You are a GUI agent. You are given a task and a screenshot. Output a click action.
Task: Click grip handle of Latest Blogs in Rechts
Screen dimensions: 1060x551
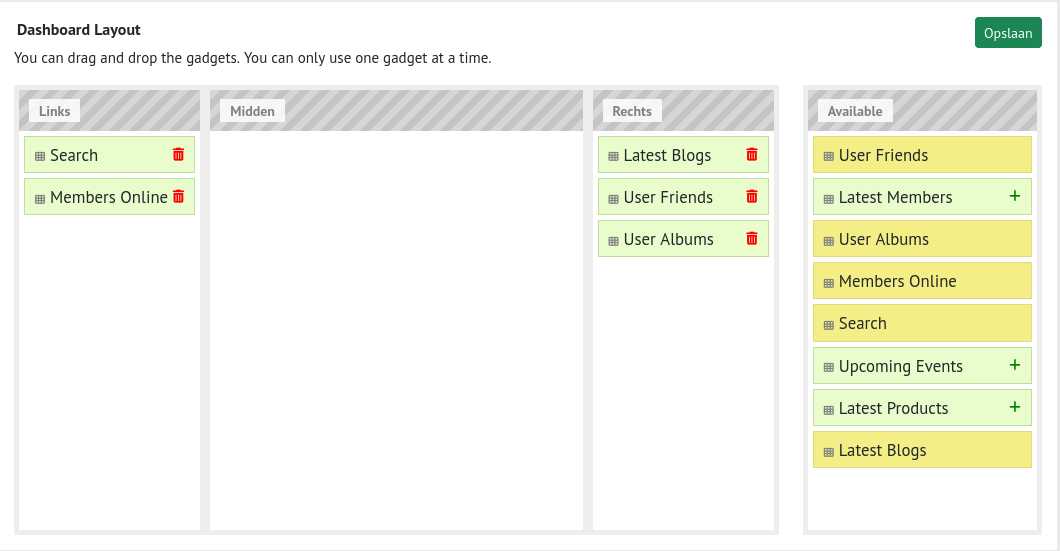pyautogui.click(x=613, y=156)
